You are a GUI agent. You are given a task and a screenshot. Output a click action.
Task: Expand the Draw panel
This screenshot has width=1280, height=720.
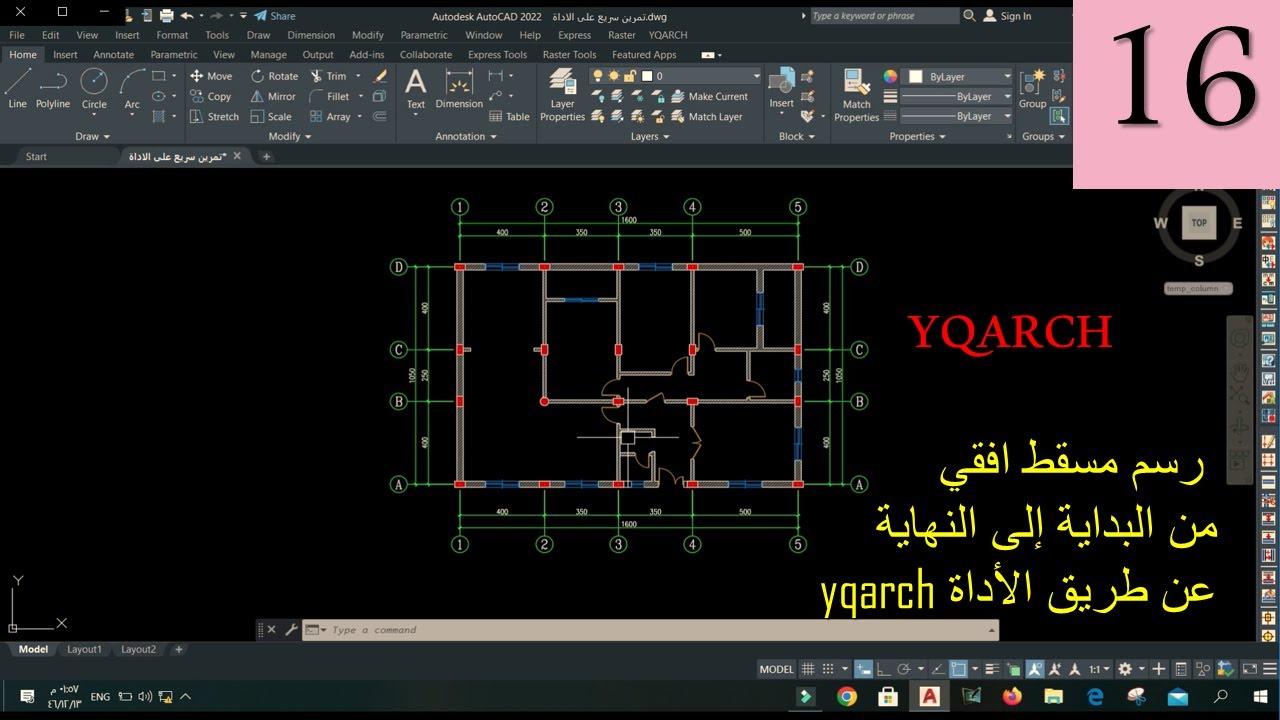click(92, 137)
